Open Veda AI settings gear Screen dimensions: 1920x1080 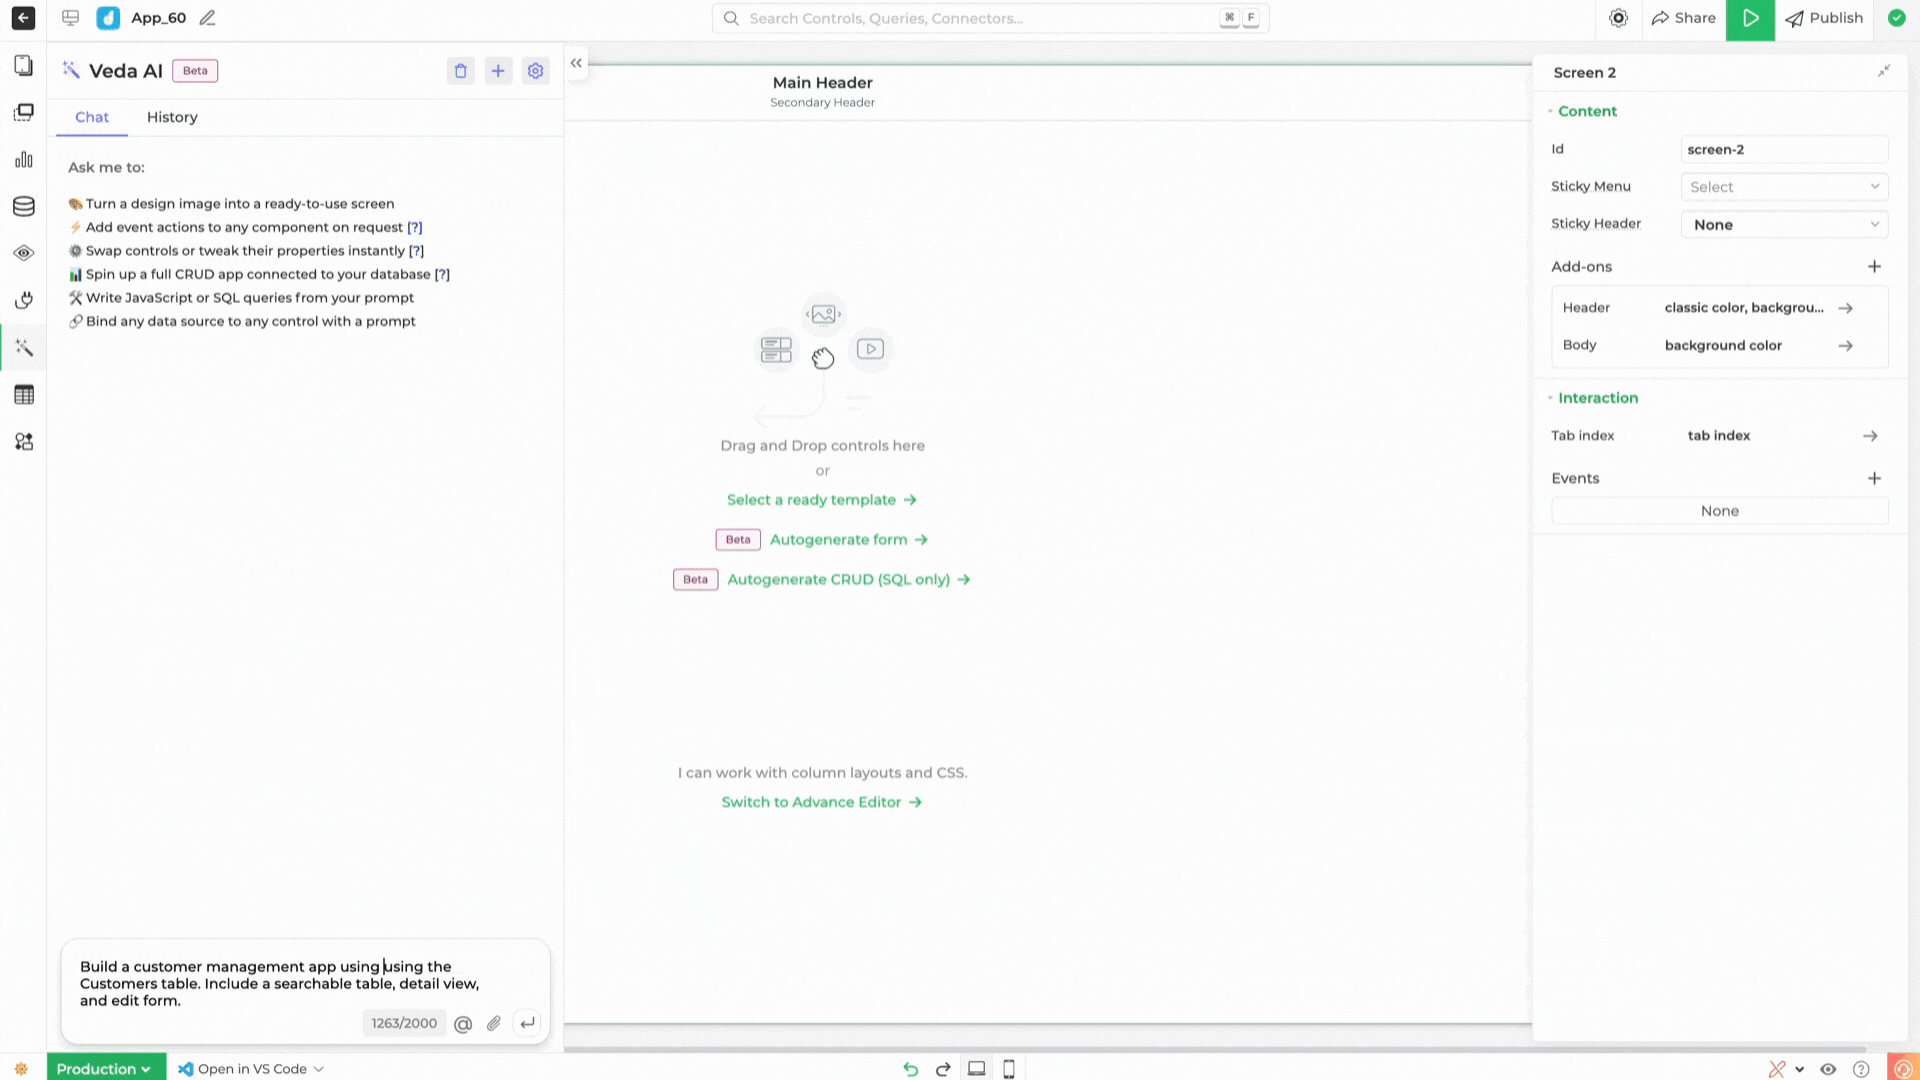point(536,70)
